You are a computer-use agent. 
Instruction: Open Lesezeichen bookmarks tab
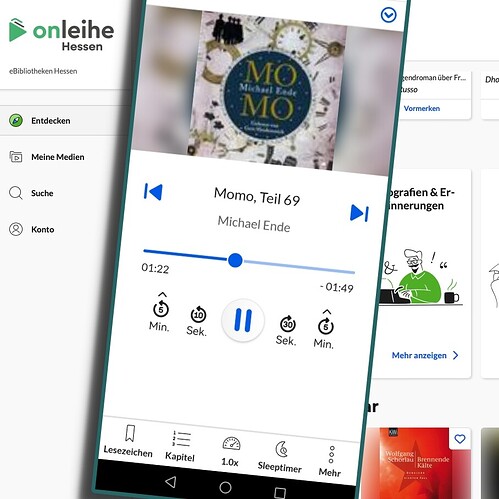tap(128, 441)
